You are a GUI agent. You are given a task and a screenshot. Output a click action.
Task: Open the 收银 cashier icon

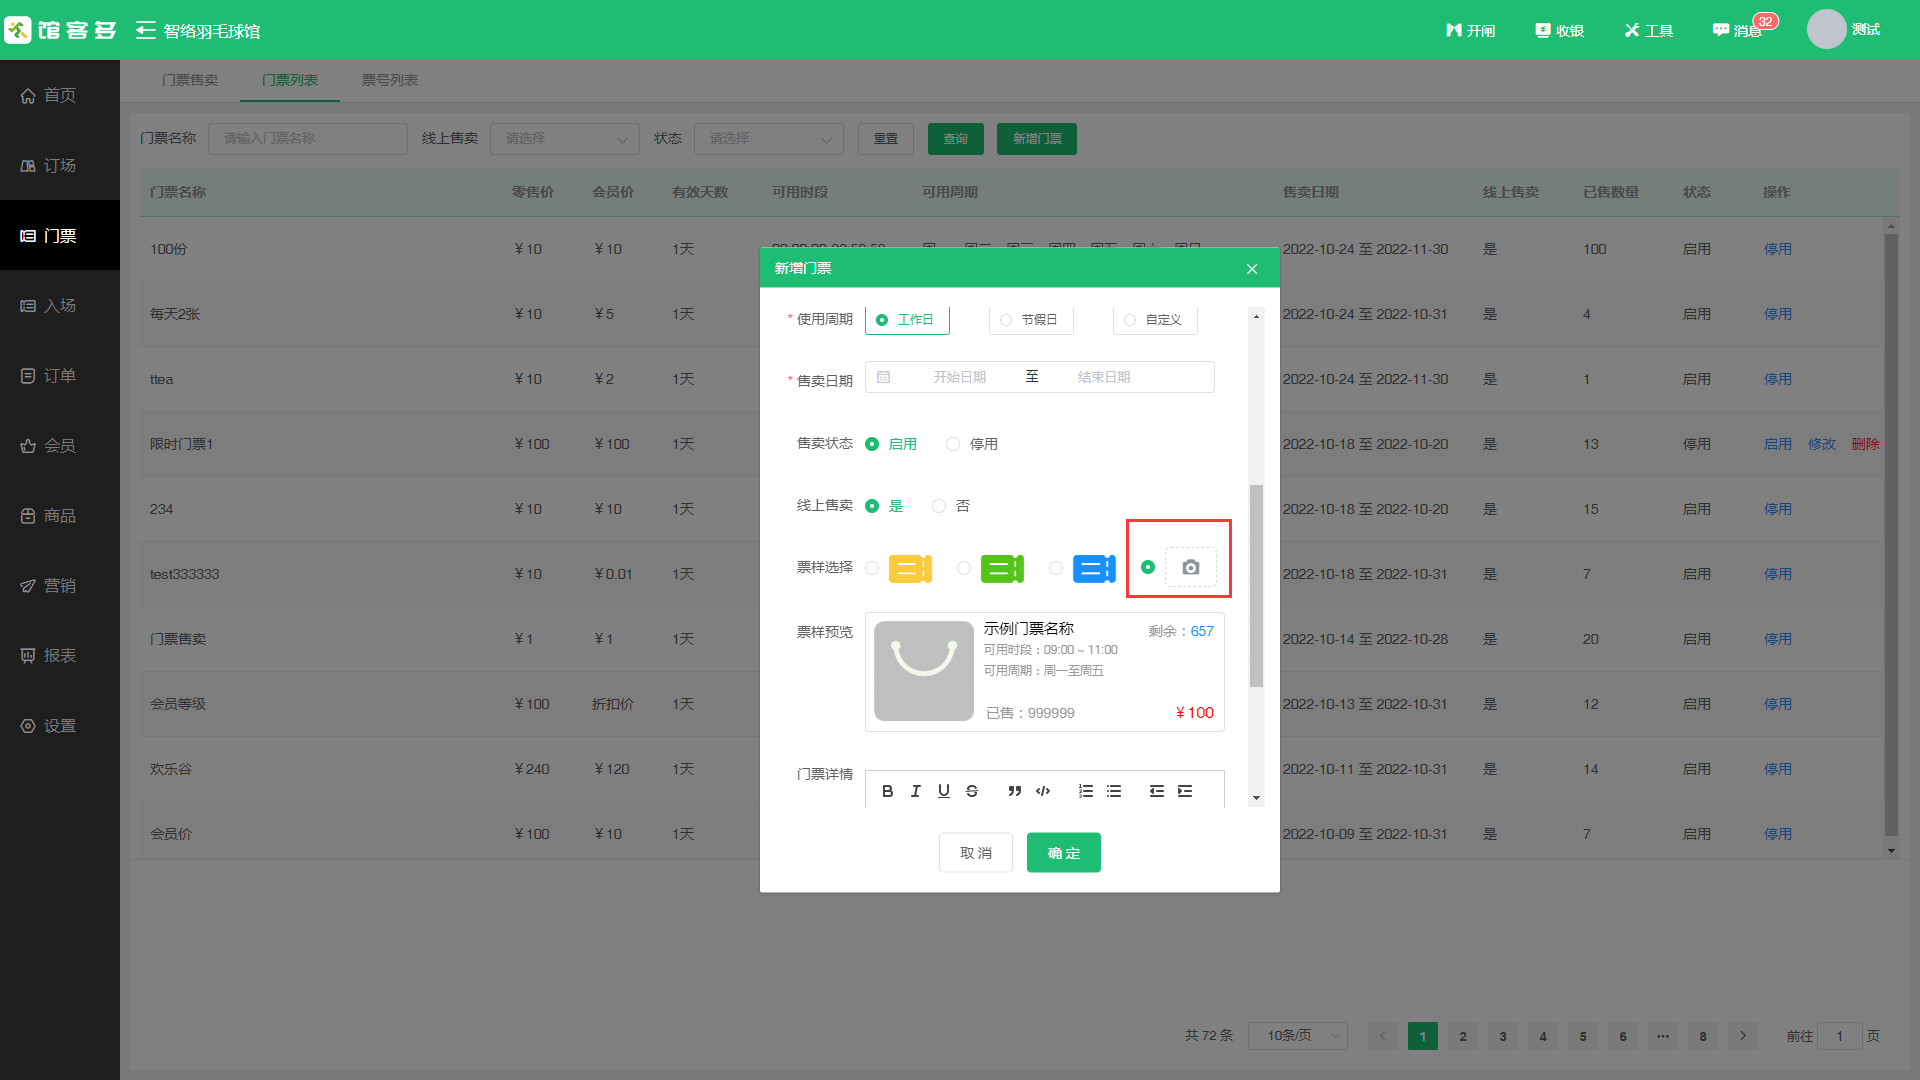click(x=1557, y=30)
